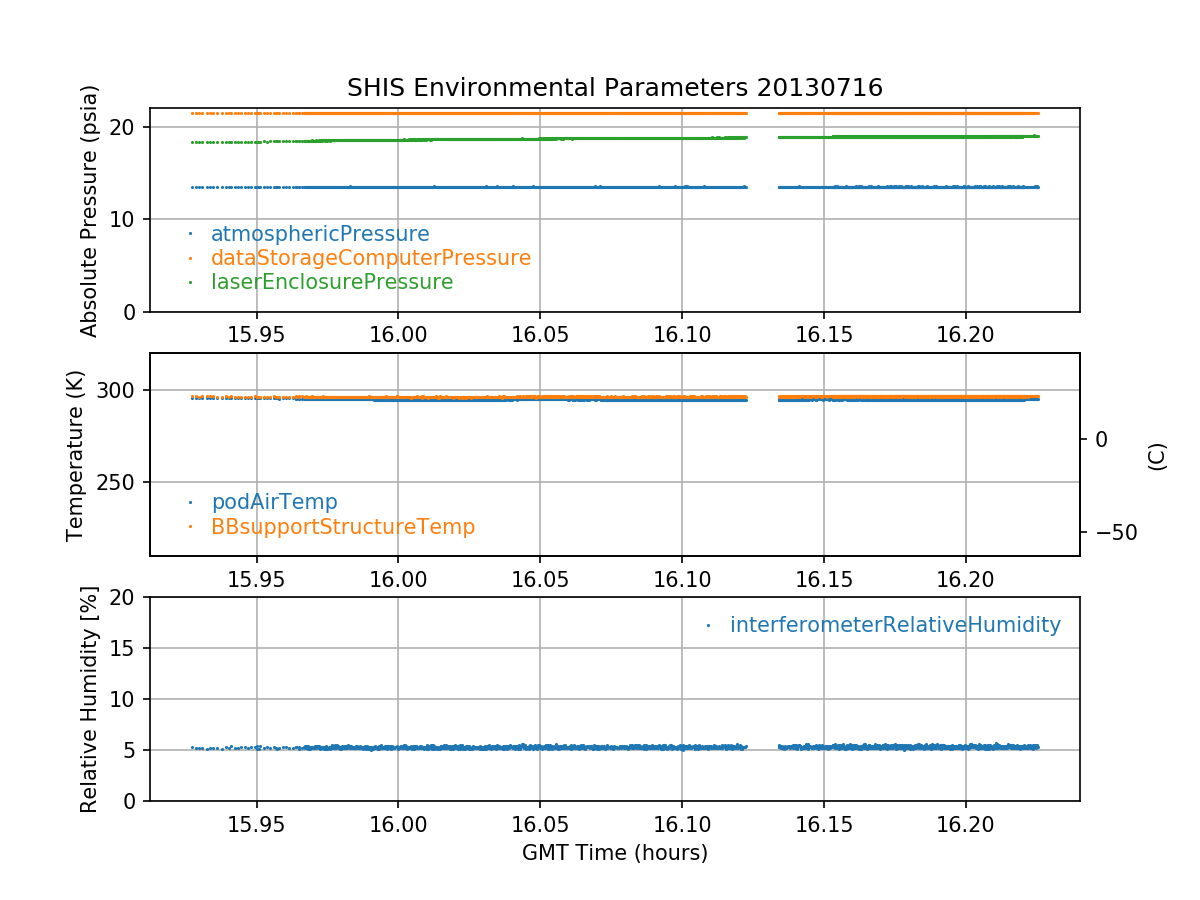1200x900 pixels.
Task: Click the GMT Time (hours) axis label
Action: click(614, 853)
